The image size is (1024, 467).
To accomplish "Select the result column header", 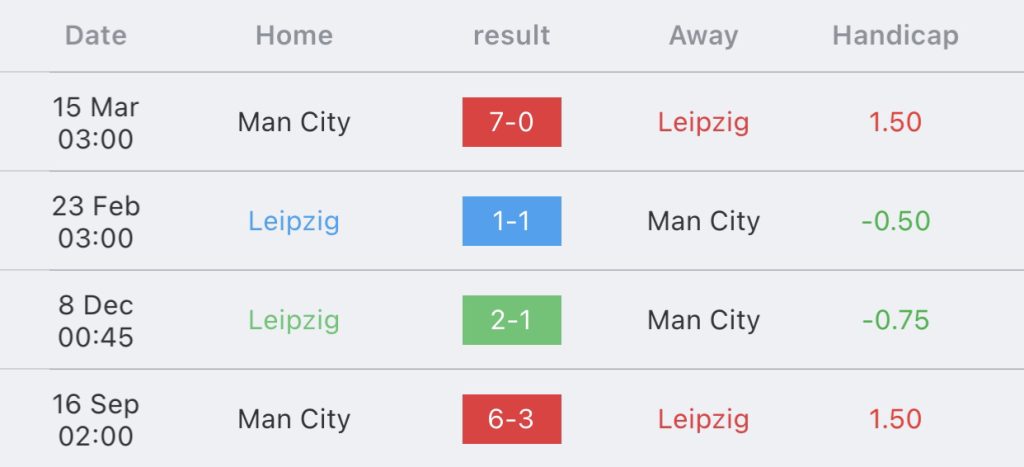I will (x=511, y=35).
